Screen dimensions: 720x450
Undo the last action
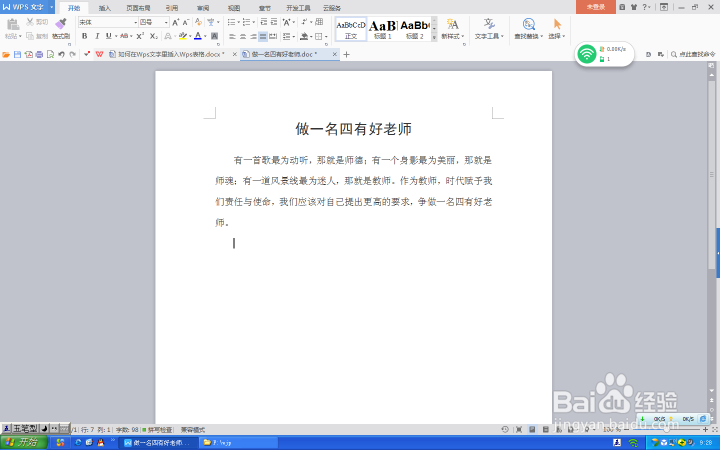[61, 54]
